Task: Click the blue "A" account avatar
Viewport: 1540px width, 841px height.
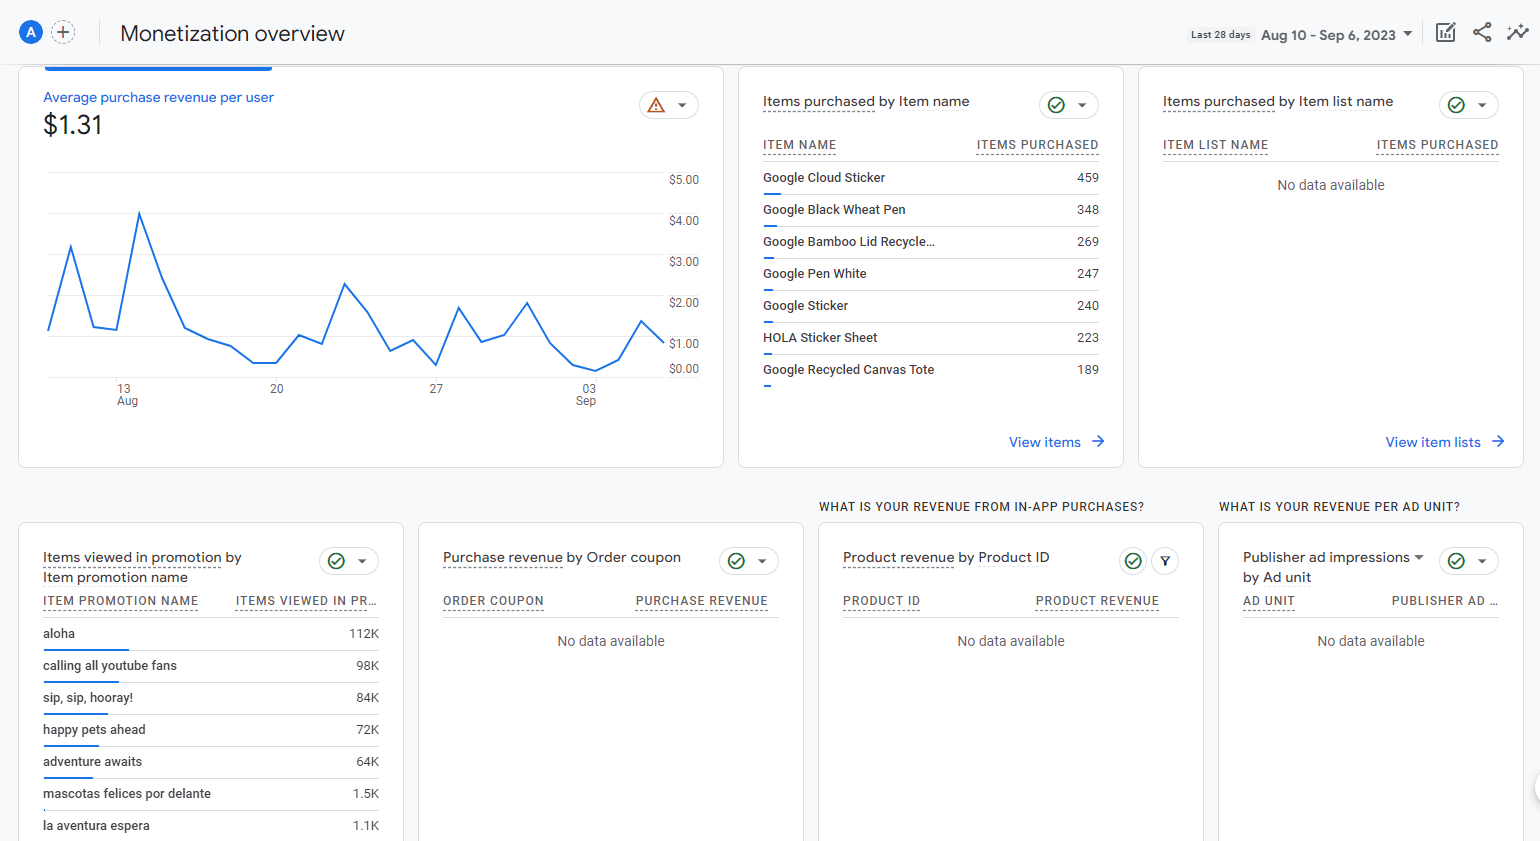Action: coord(30,31)
